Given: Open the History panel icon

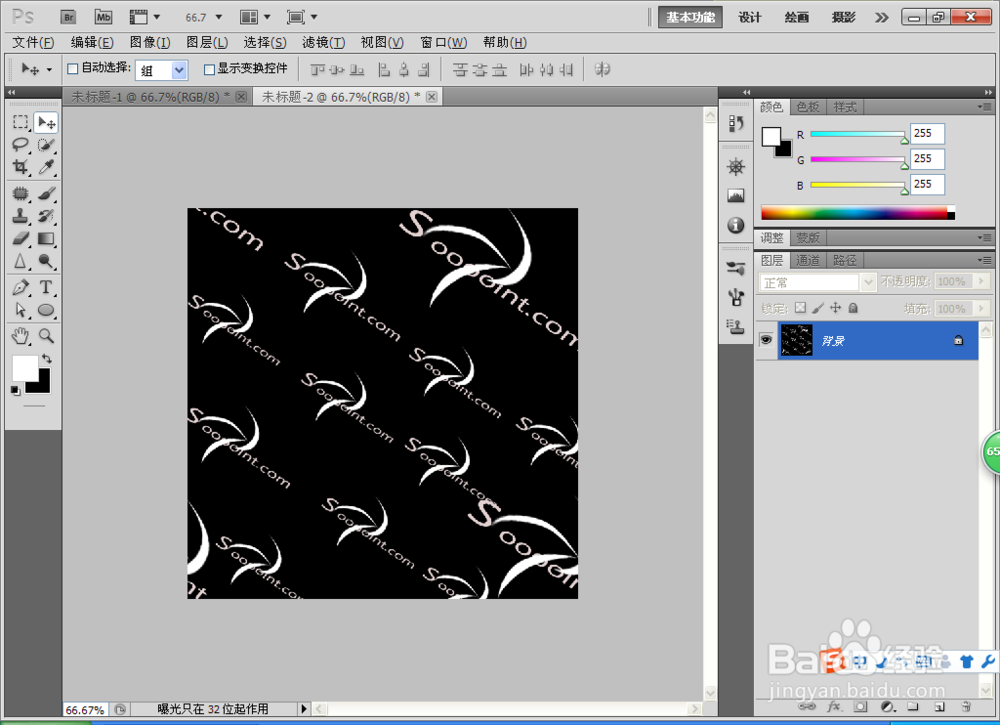Looking at the screenshot, I should coord(736,123).
